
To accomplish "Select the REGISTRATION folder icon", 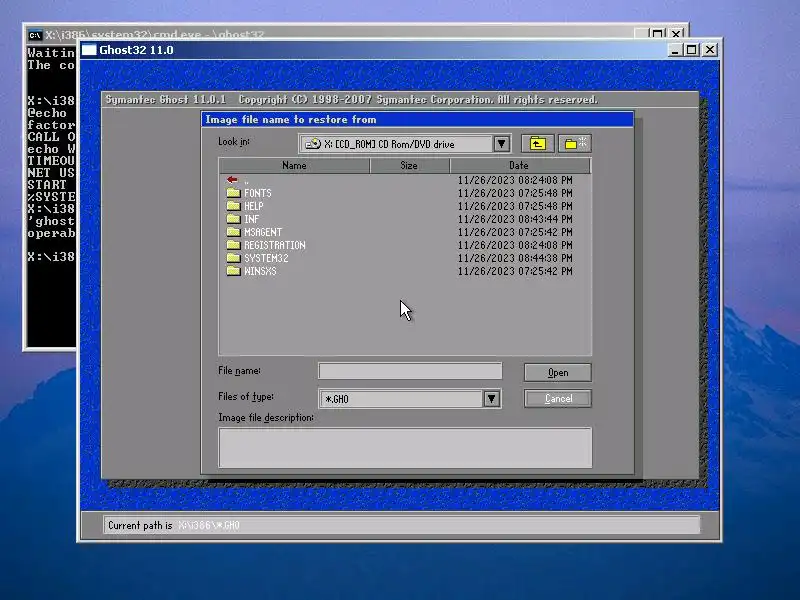I will tap(234, 245).
